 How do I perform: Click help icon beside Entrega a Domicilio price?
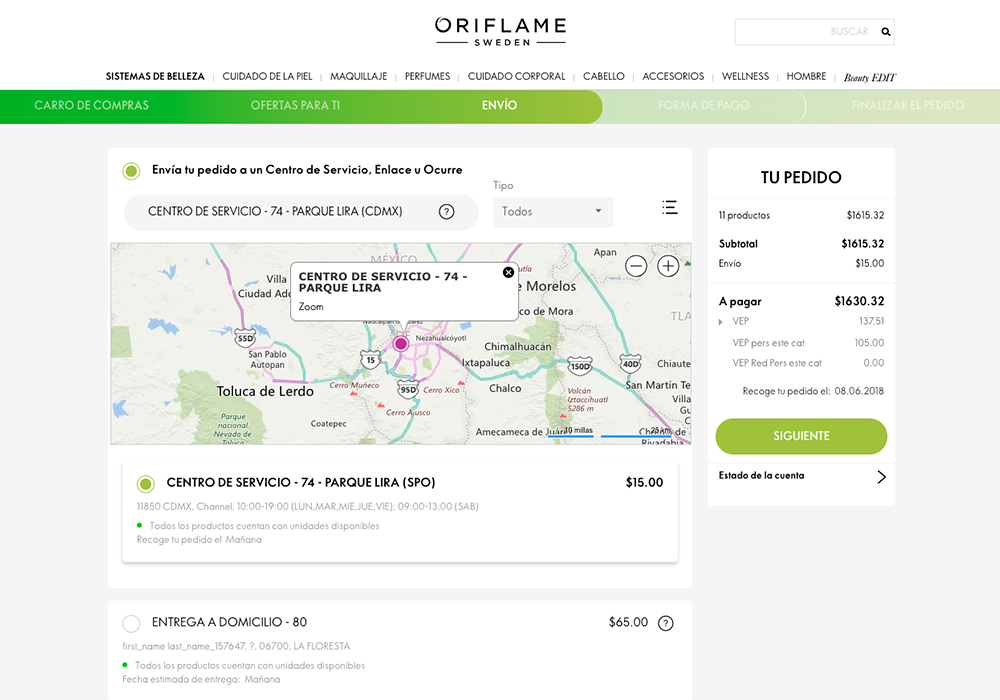pos(666,623)
